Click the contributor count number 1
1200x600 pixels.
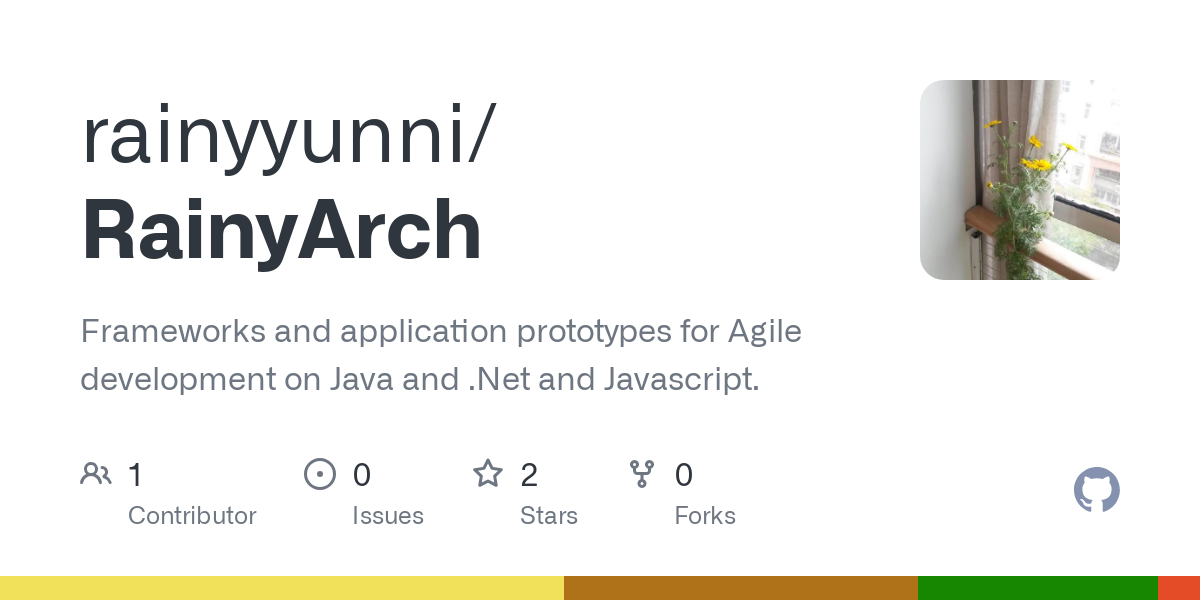[x=135, y=475]
